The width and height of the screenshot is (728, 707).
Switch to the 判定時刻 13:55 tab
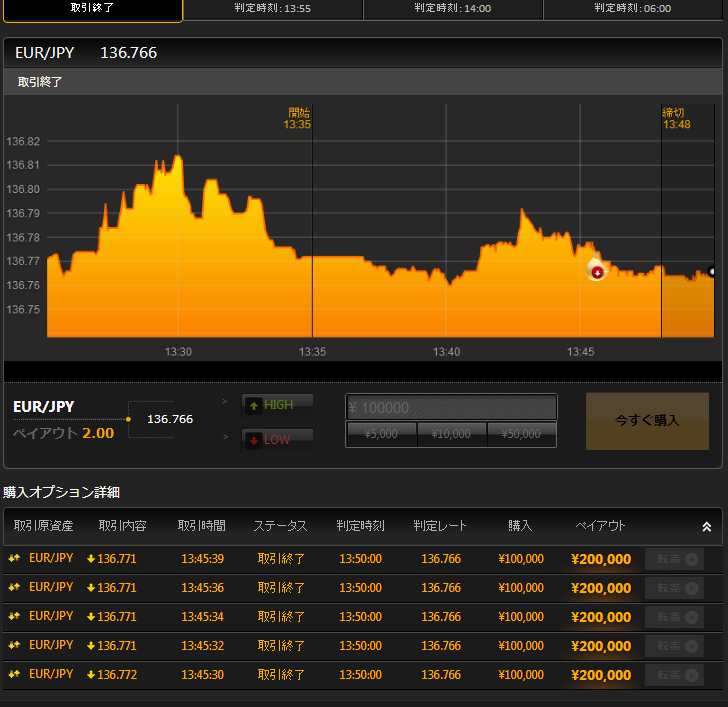click(x=273, y=8)
